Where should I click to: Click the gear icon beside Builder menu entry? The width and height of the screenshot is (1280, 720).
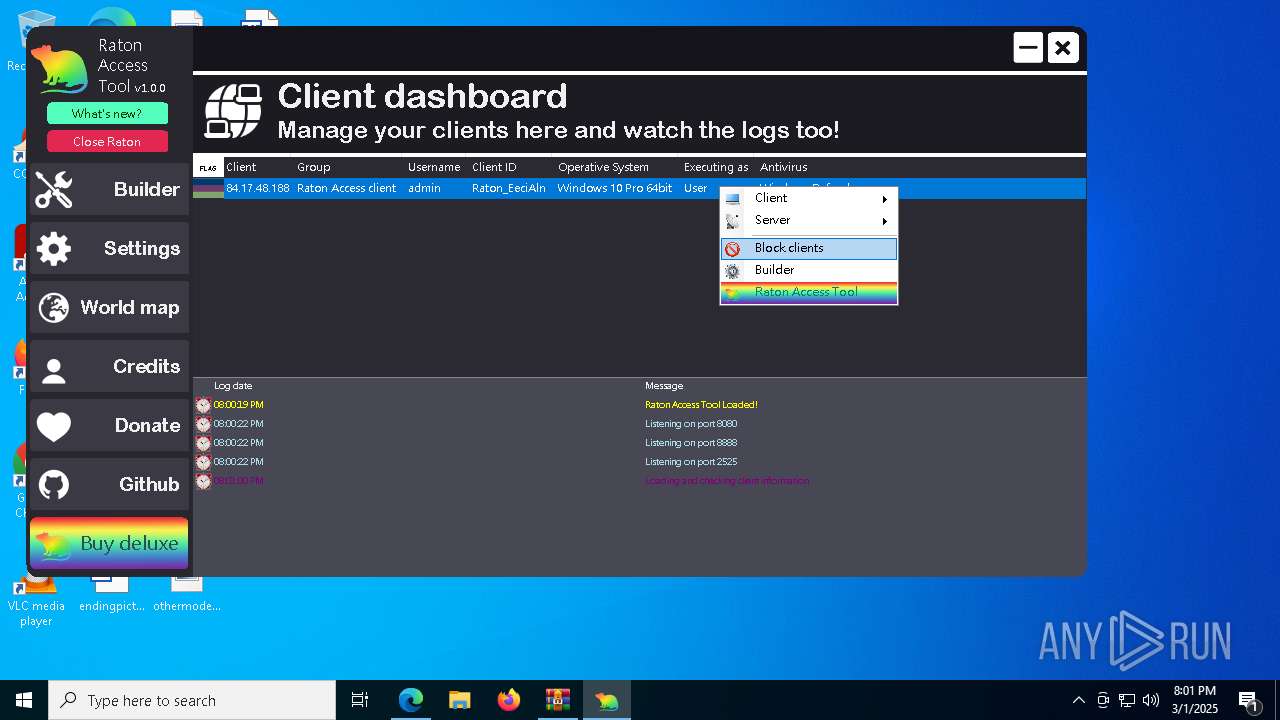733,271
